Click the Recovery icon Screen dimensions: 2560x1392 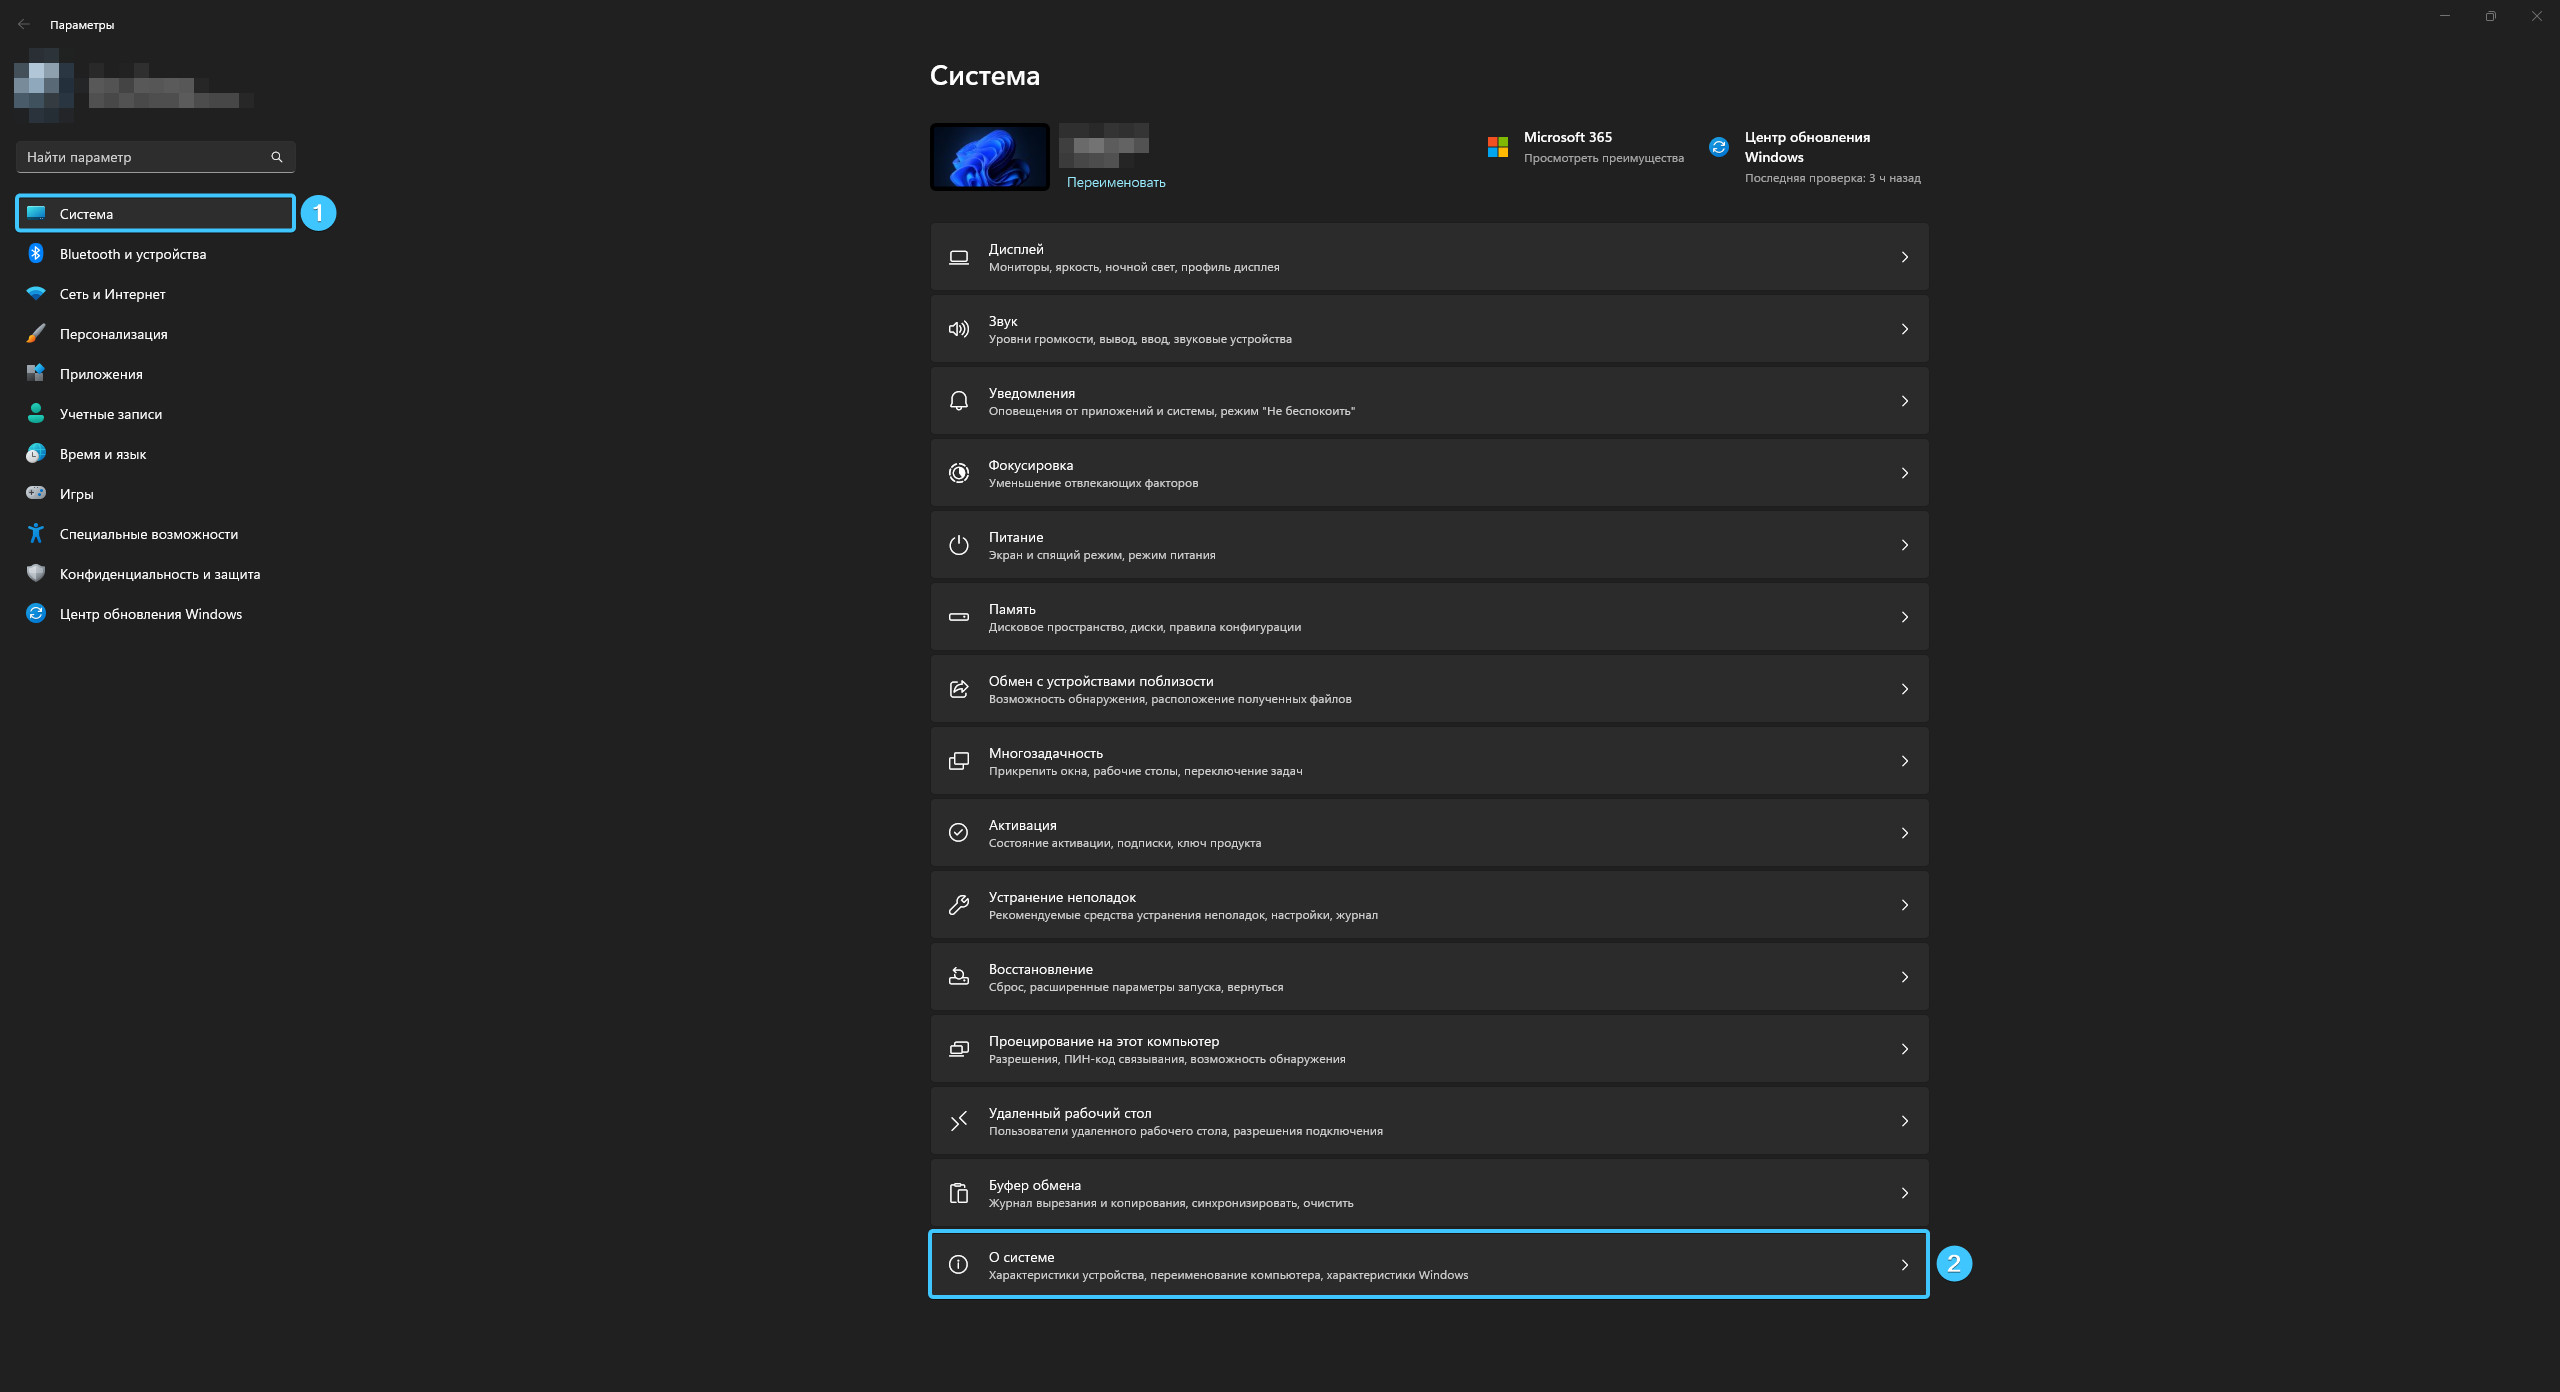(x=959, y=977)
